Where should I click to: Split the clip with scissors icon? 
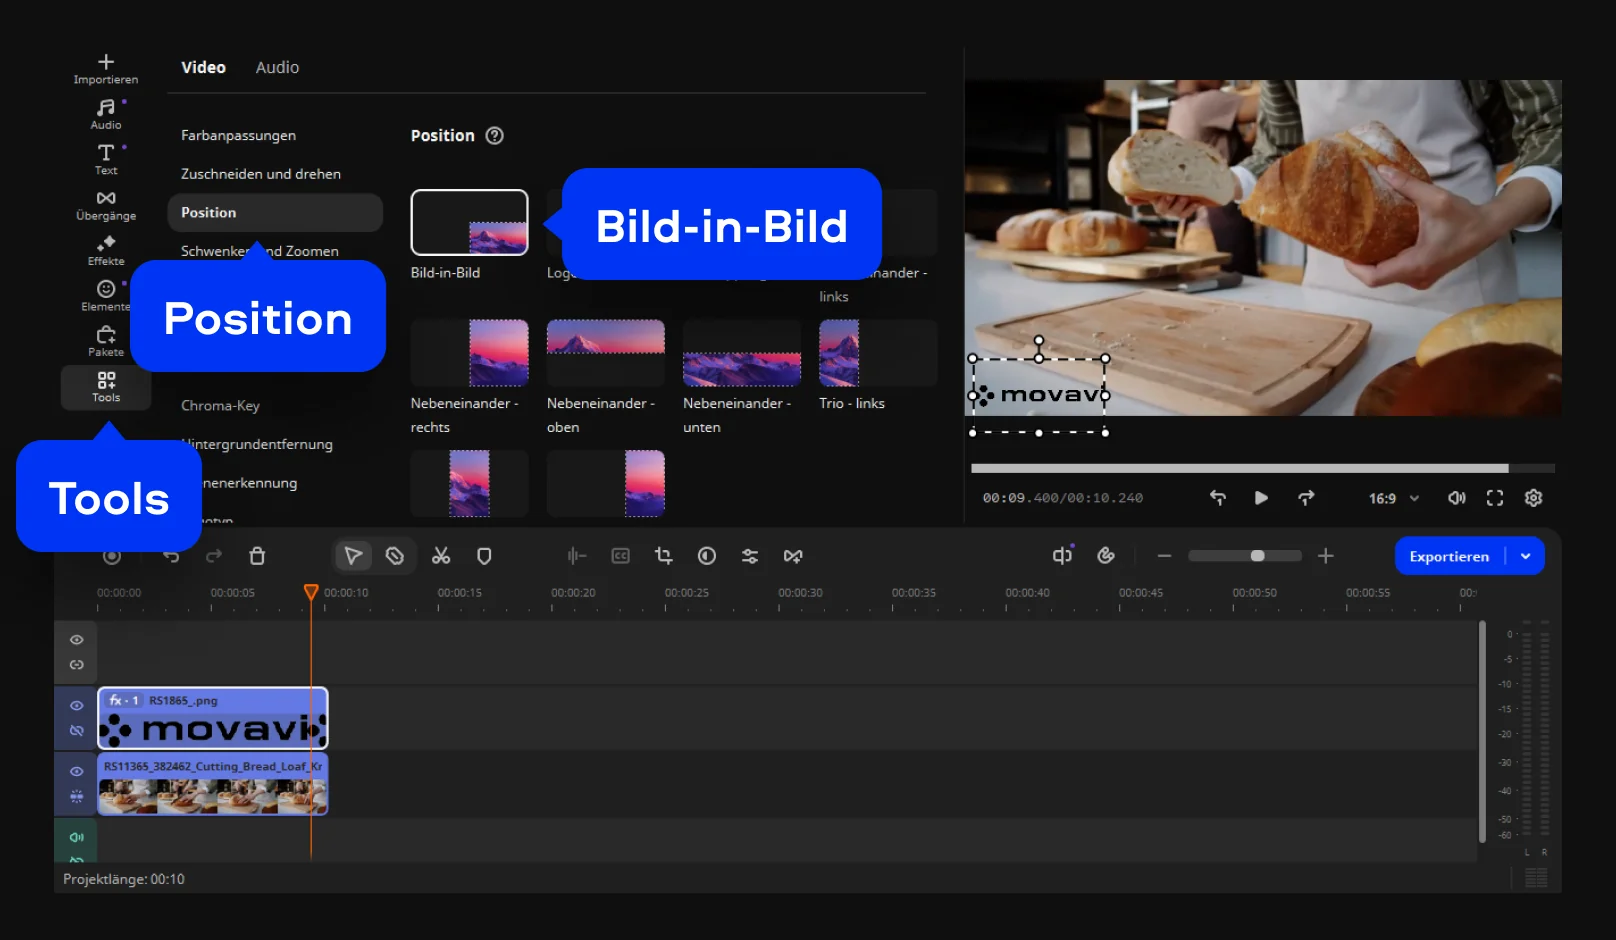441,556
